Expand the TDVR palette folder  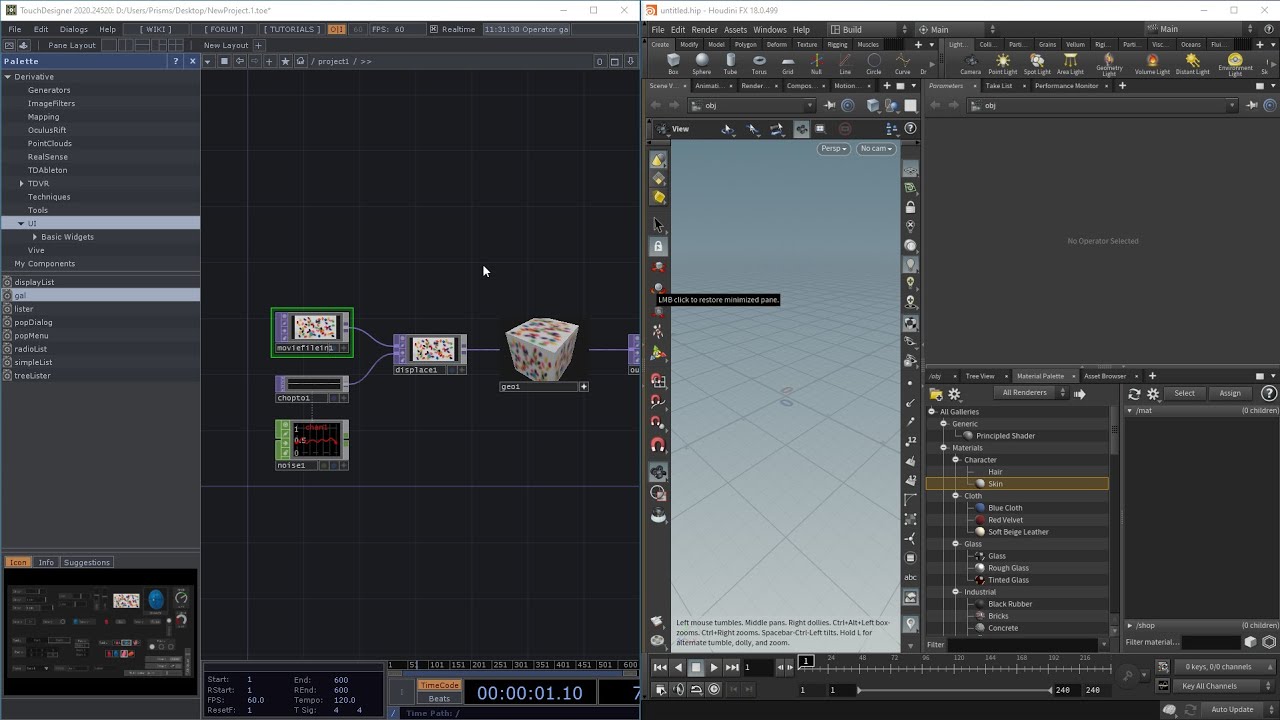22,183
